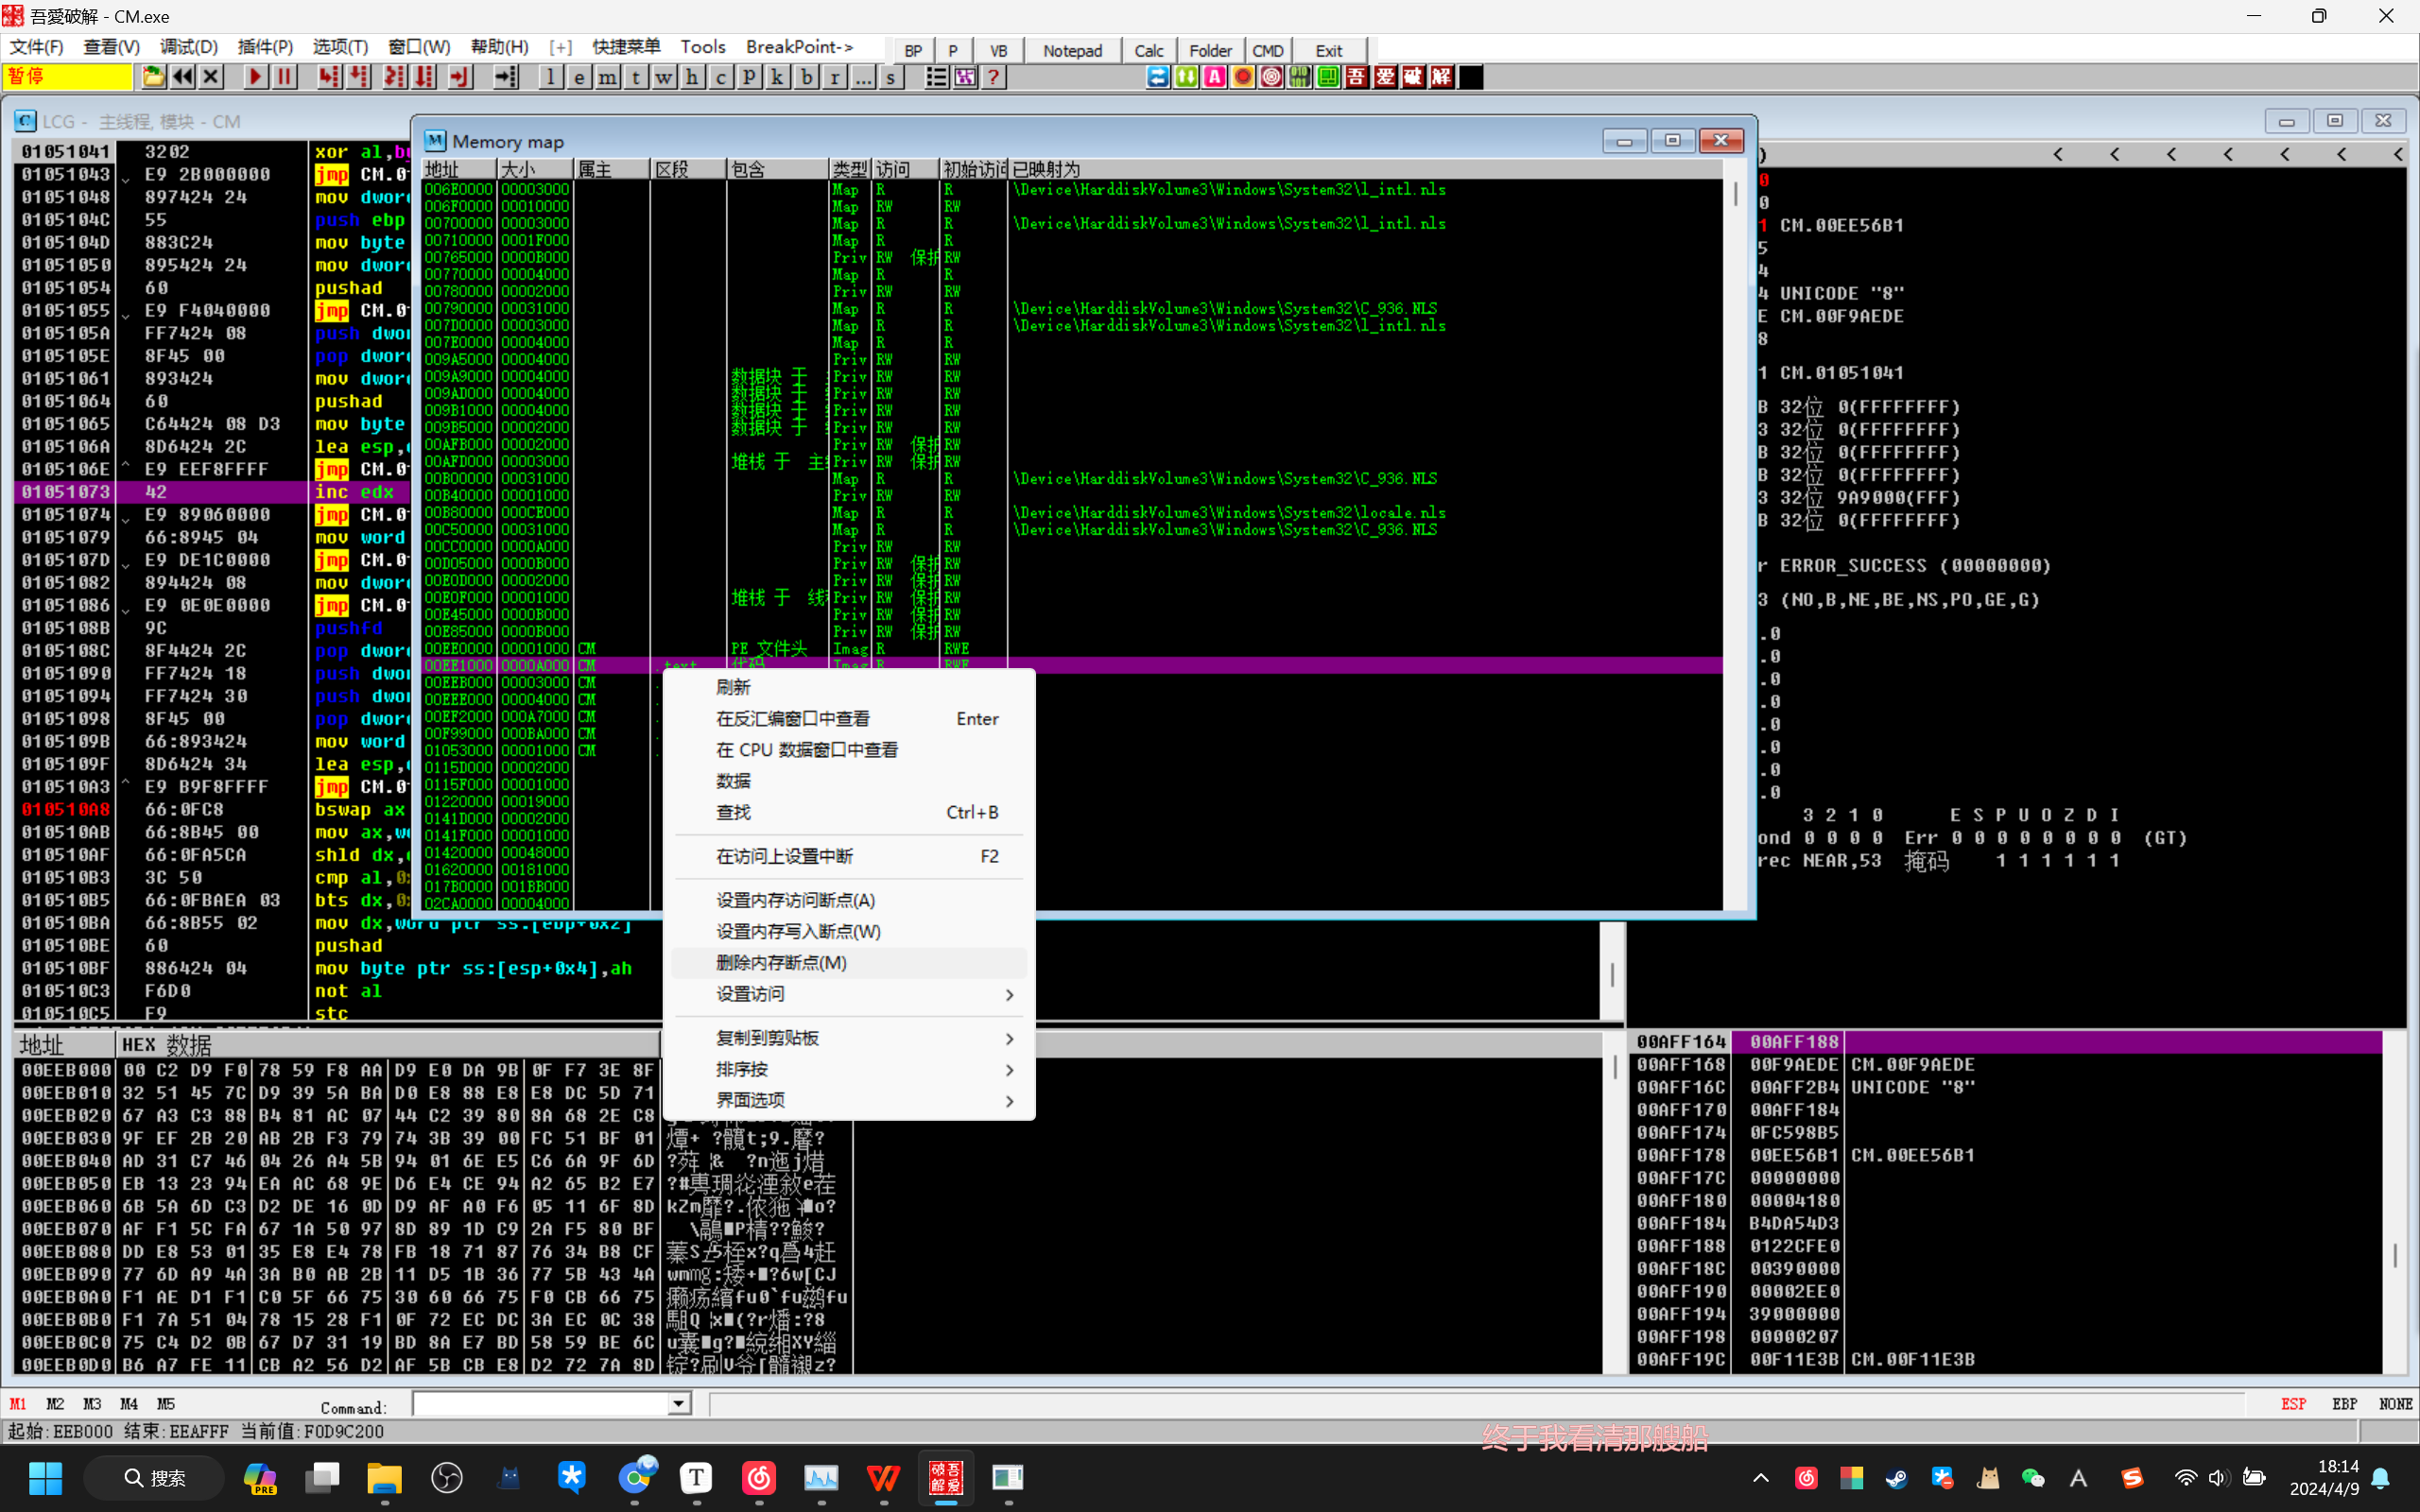Click the Notepad button
The height and width of the screenshot is (1512, 2420).
pos(1072,50)
